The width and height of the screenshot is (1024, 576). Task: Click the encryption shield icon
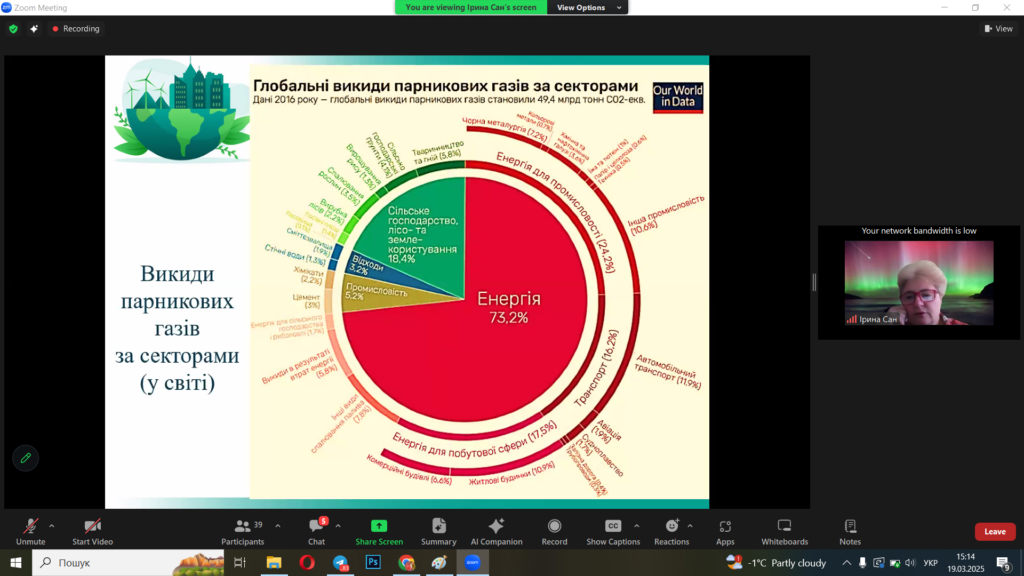(13, 29)
